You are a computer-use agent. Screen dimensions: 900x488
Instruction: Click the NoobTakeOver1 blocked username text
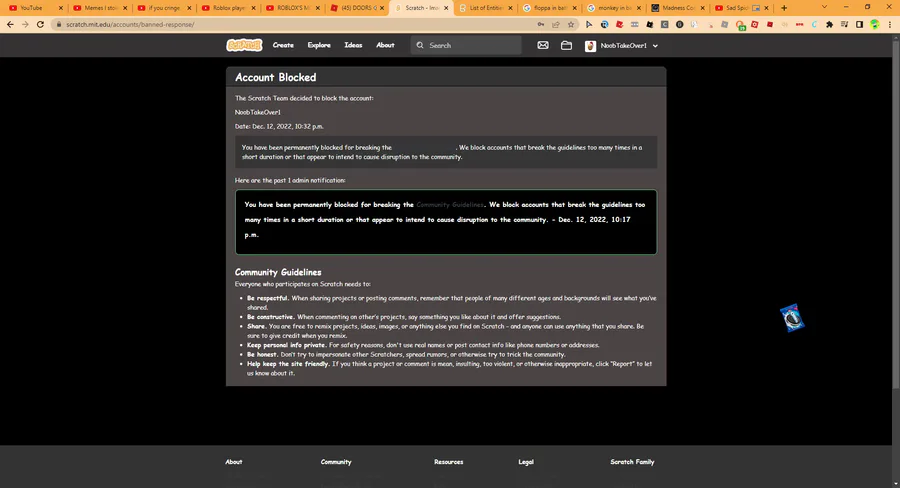258,113
